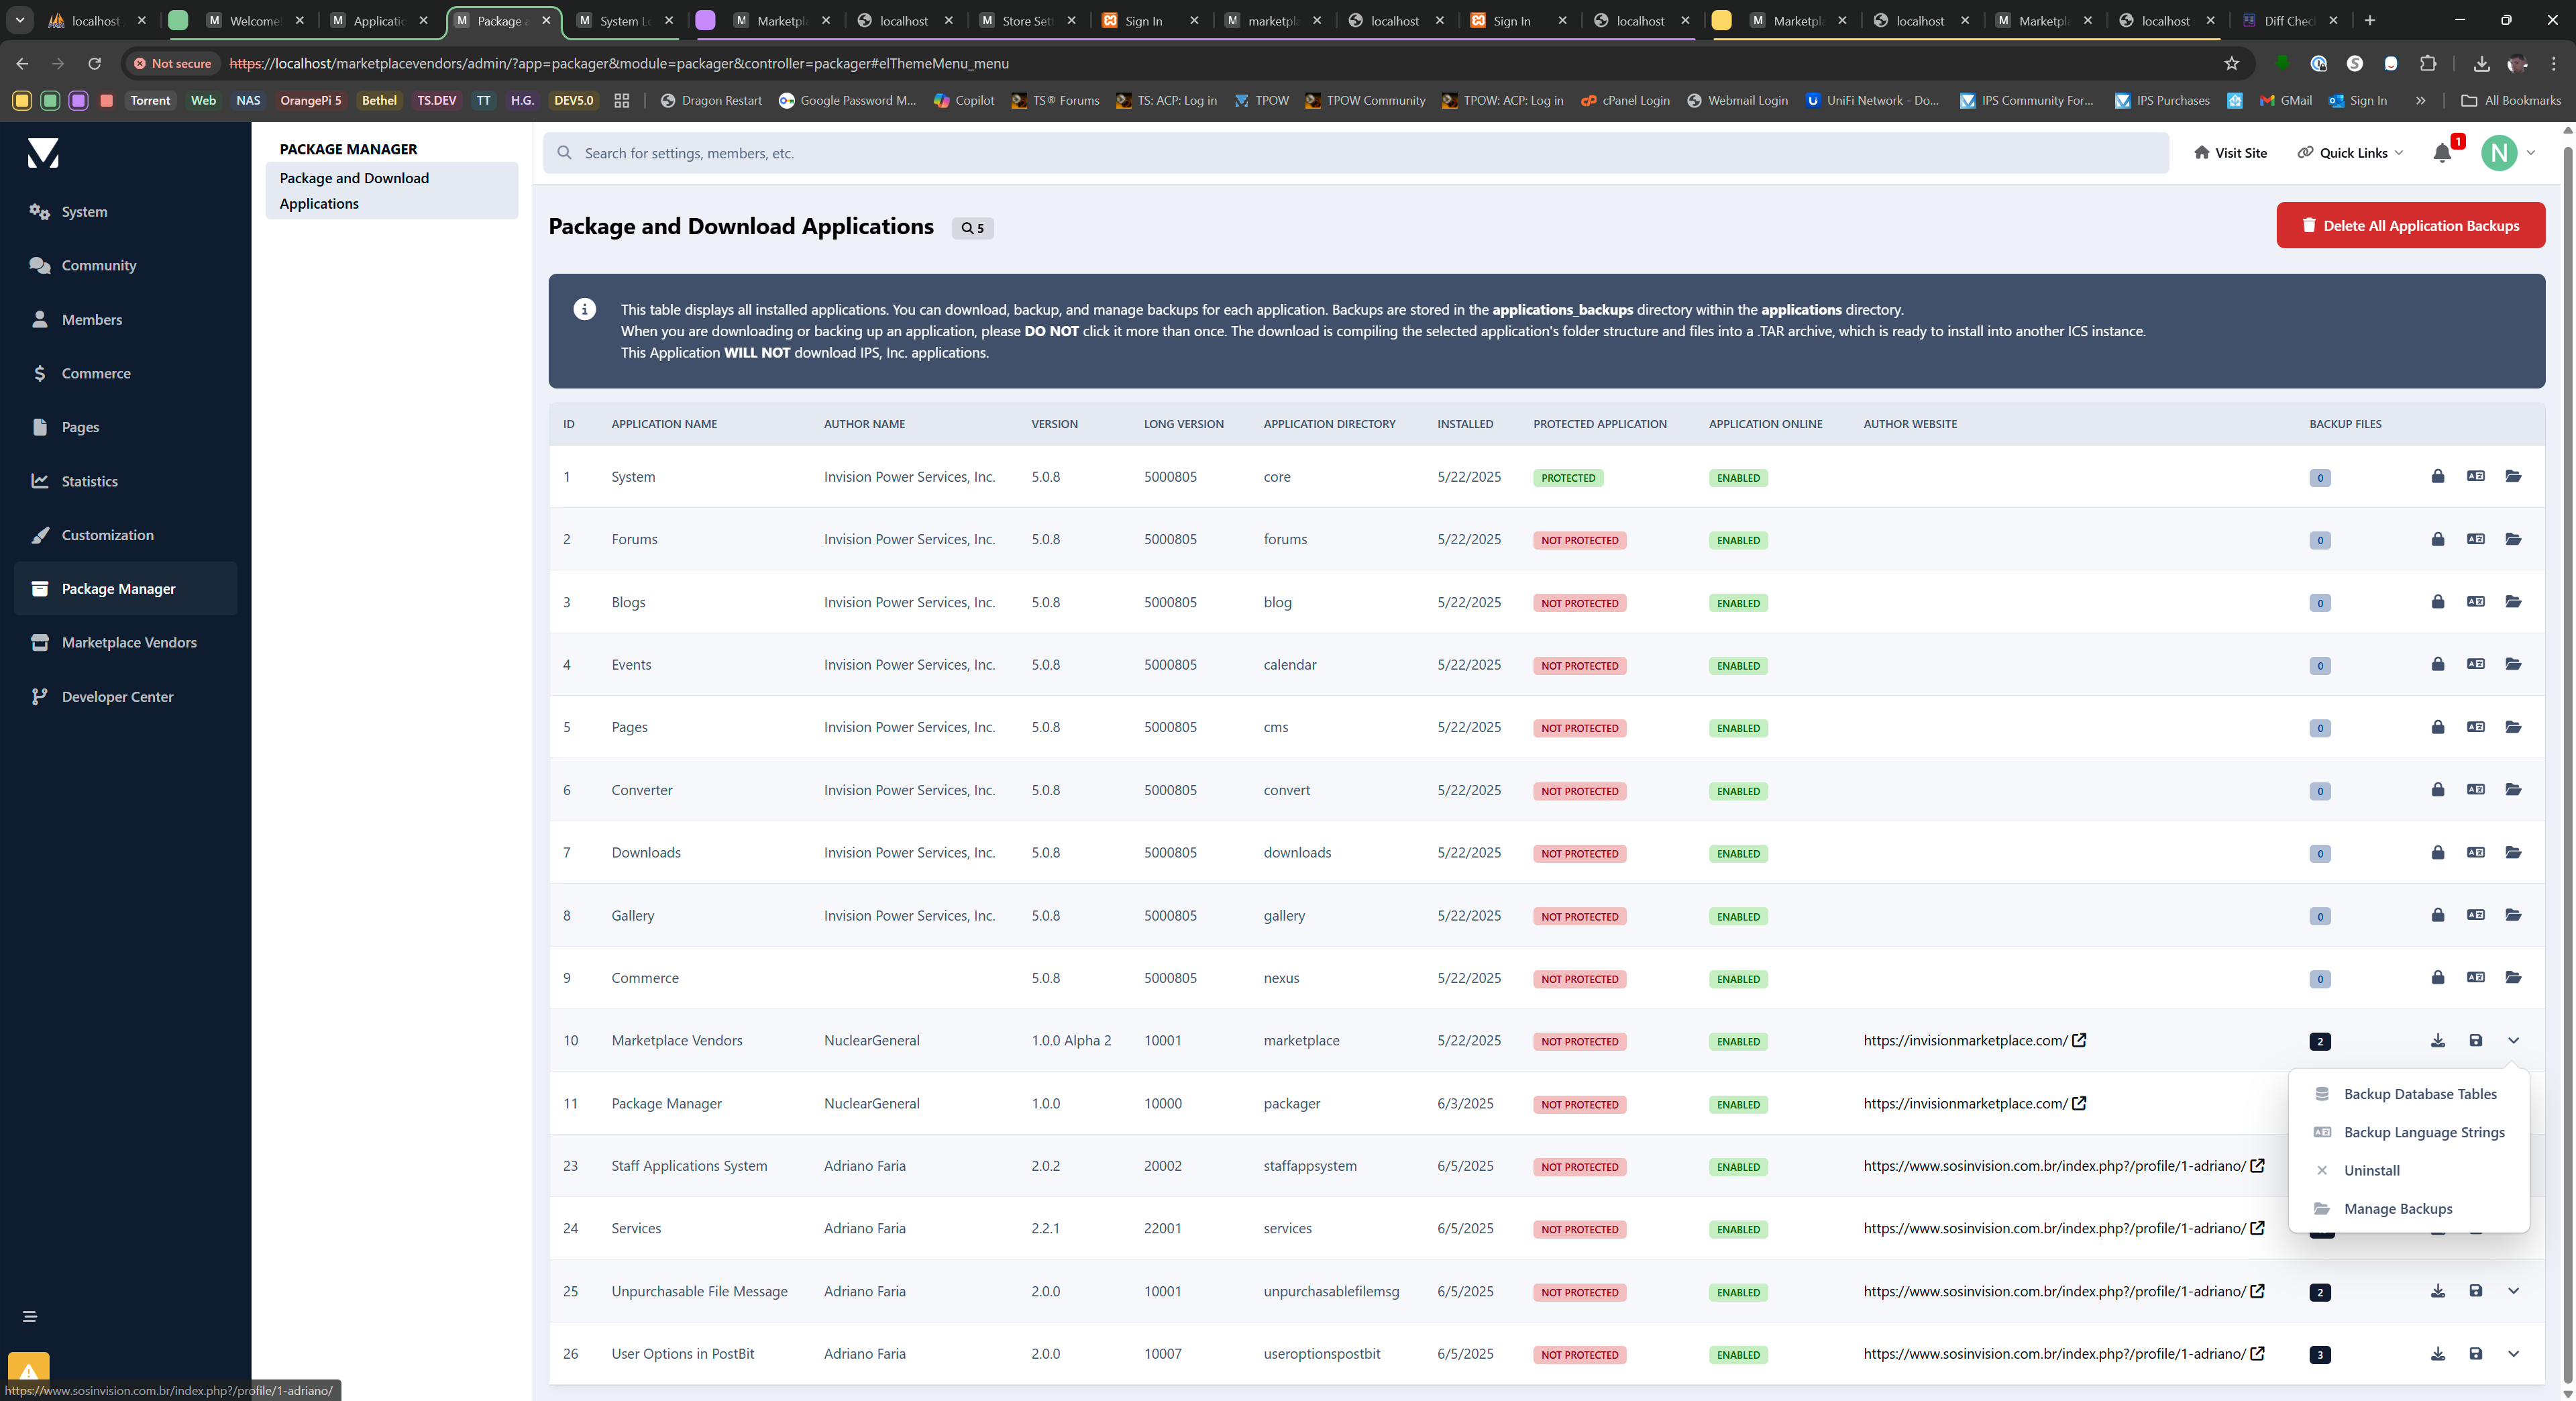The image size is (2576, 1401).
Task: Open the Quick Links dropdown
Action: click(x=2350, y=153)
